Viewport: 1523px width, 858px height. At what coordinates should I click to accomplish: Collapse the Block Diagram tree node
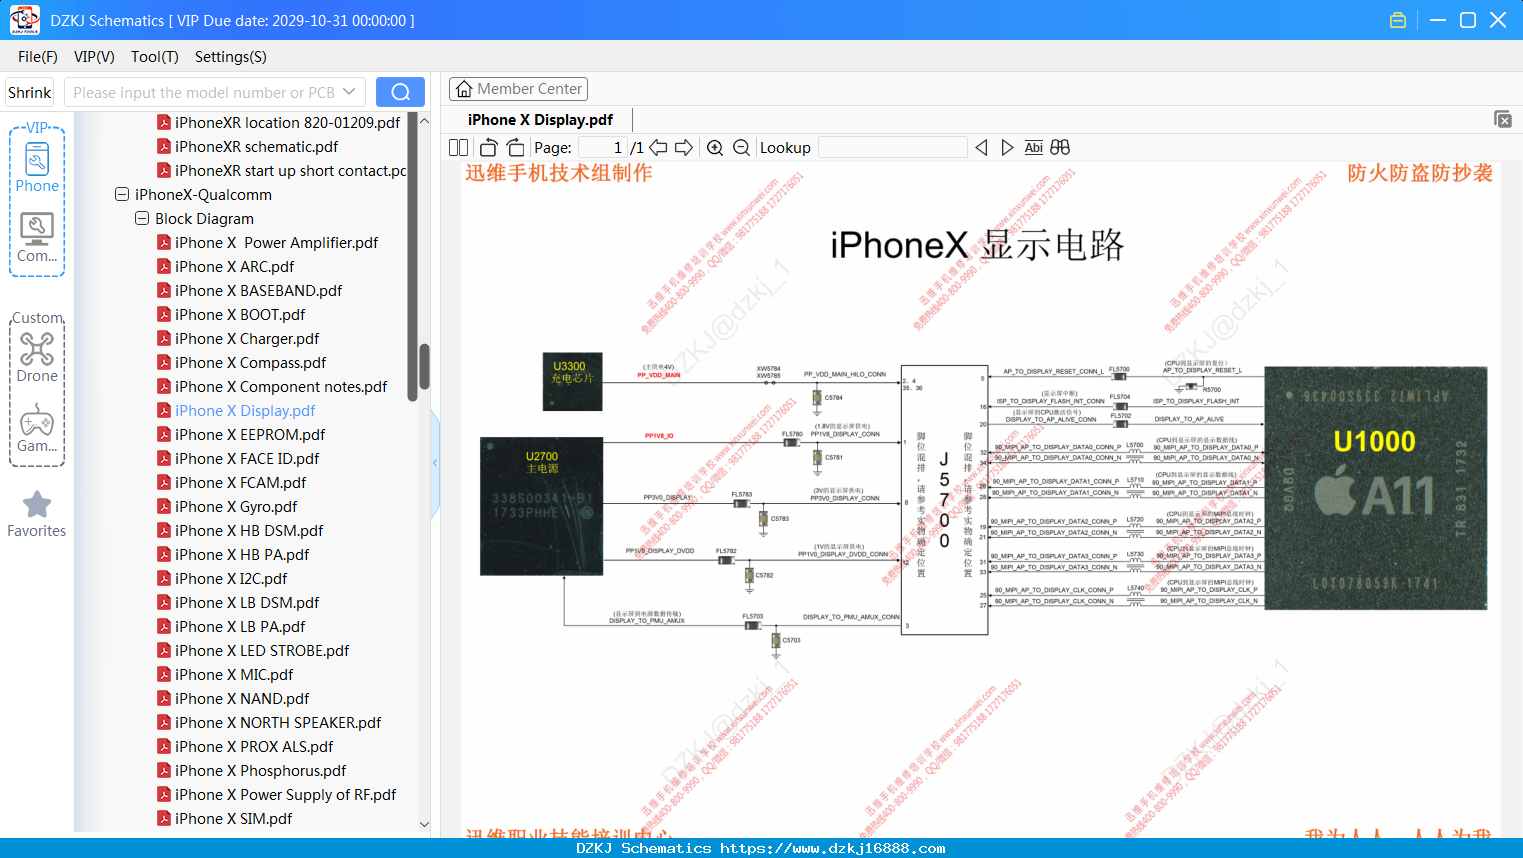click(x=142, y=218)
